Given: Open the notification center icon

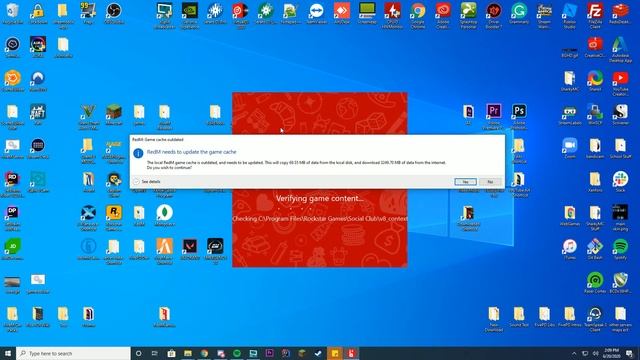Looking at the screenshot, I should 629,353.
